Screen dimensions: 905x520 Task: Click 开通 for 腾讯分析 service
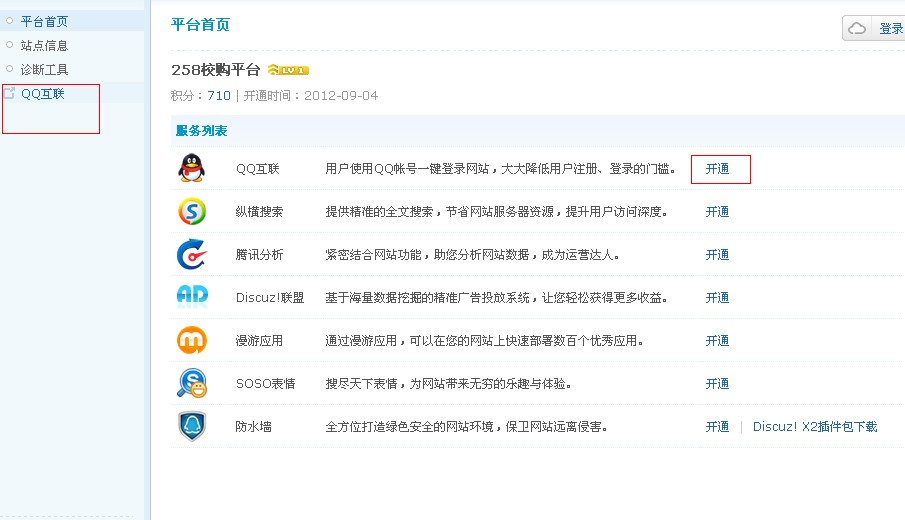point(717,255)
